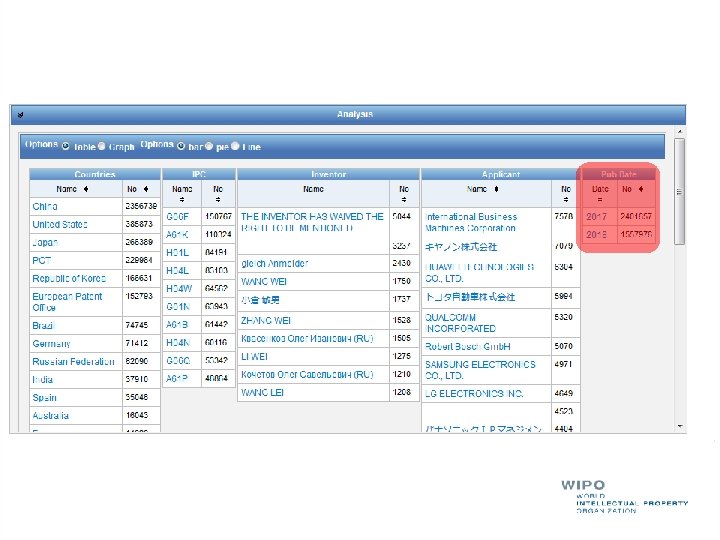This screenshot has height=540, width=720.
Task: Click the vertical scrollbar thumb
Action: pos(680,191)
